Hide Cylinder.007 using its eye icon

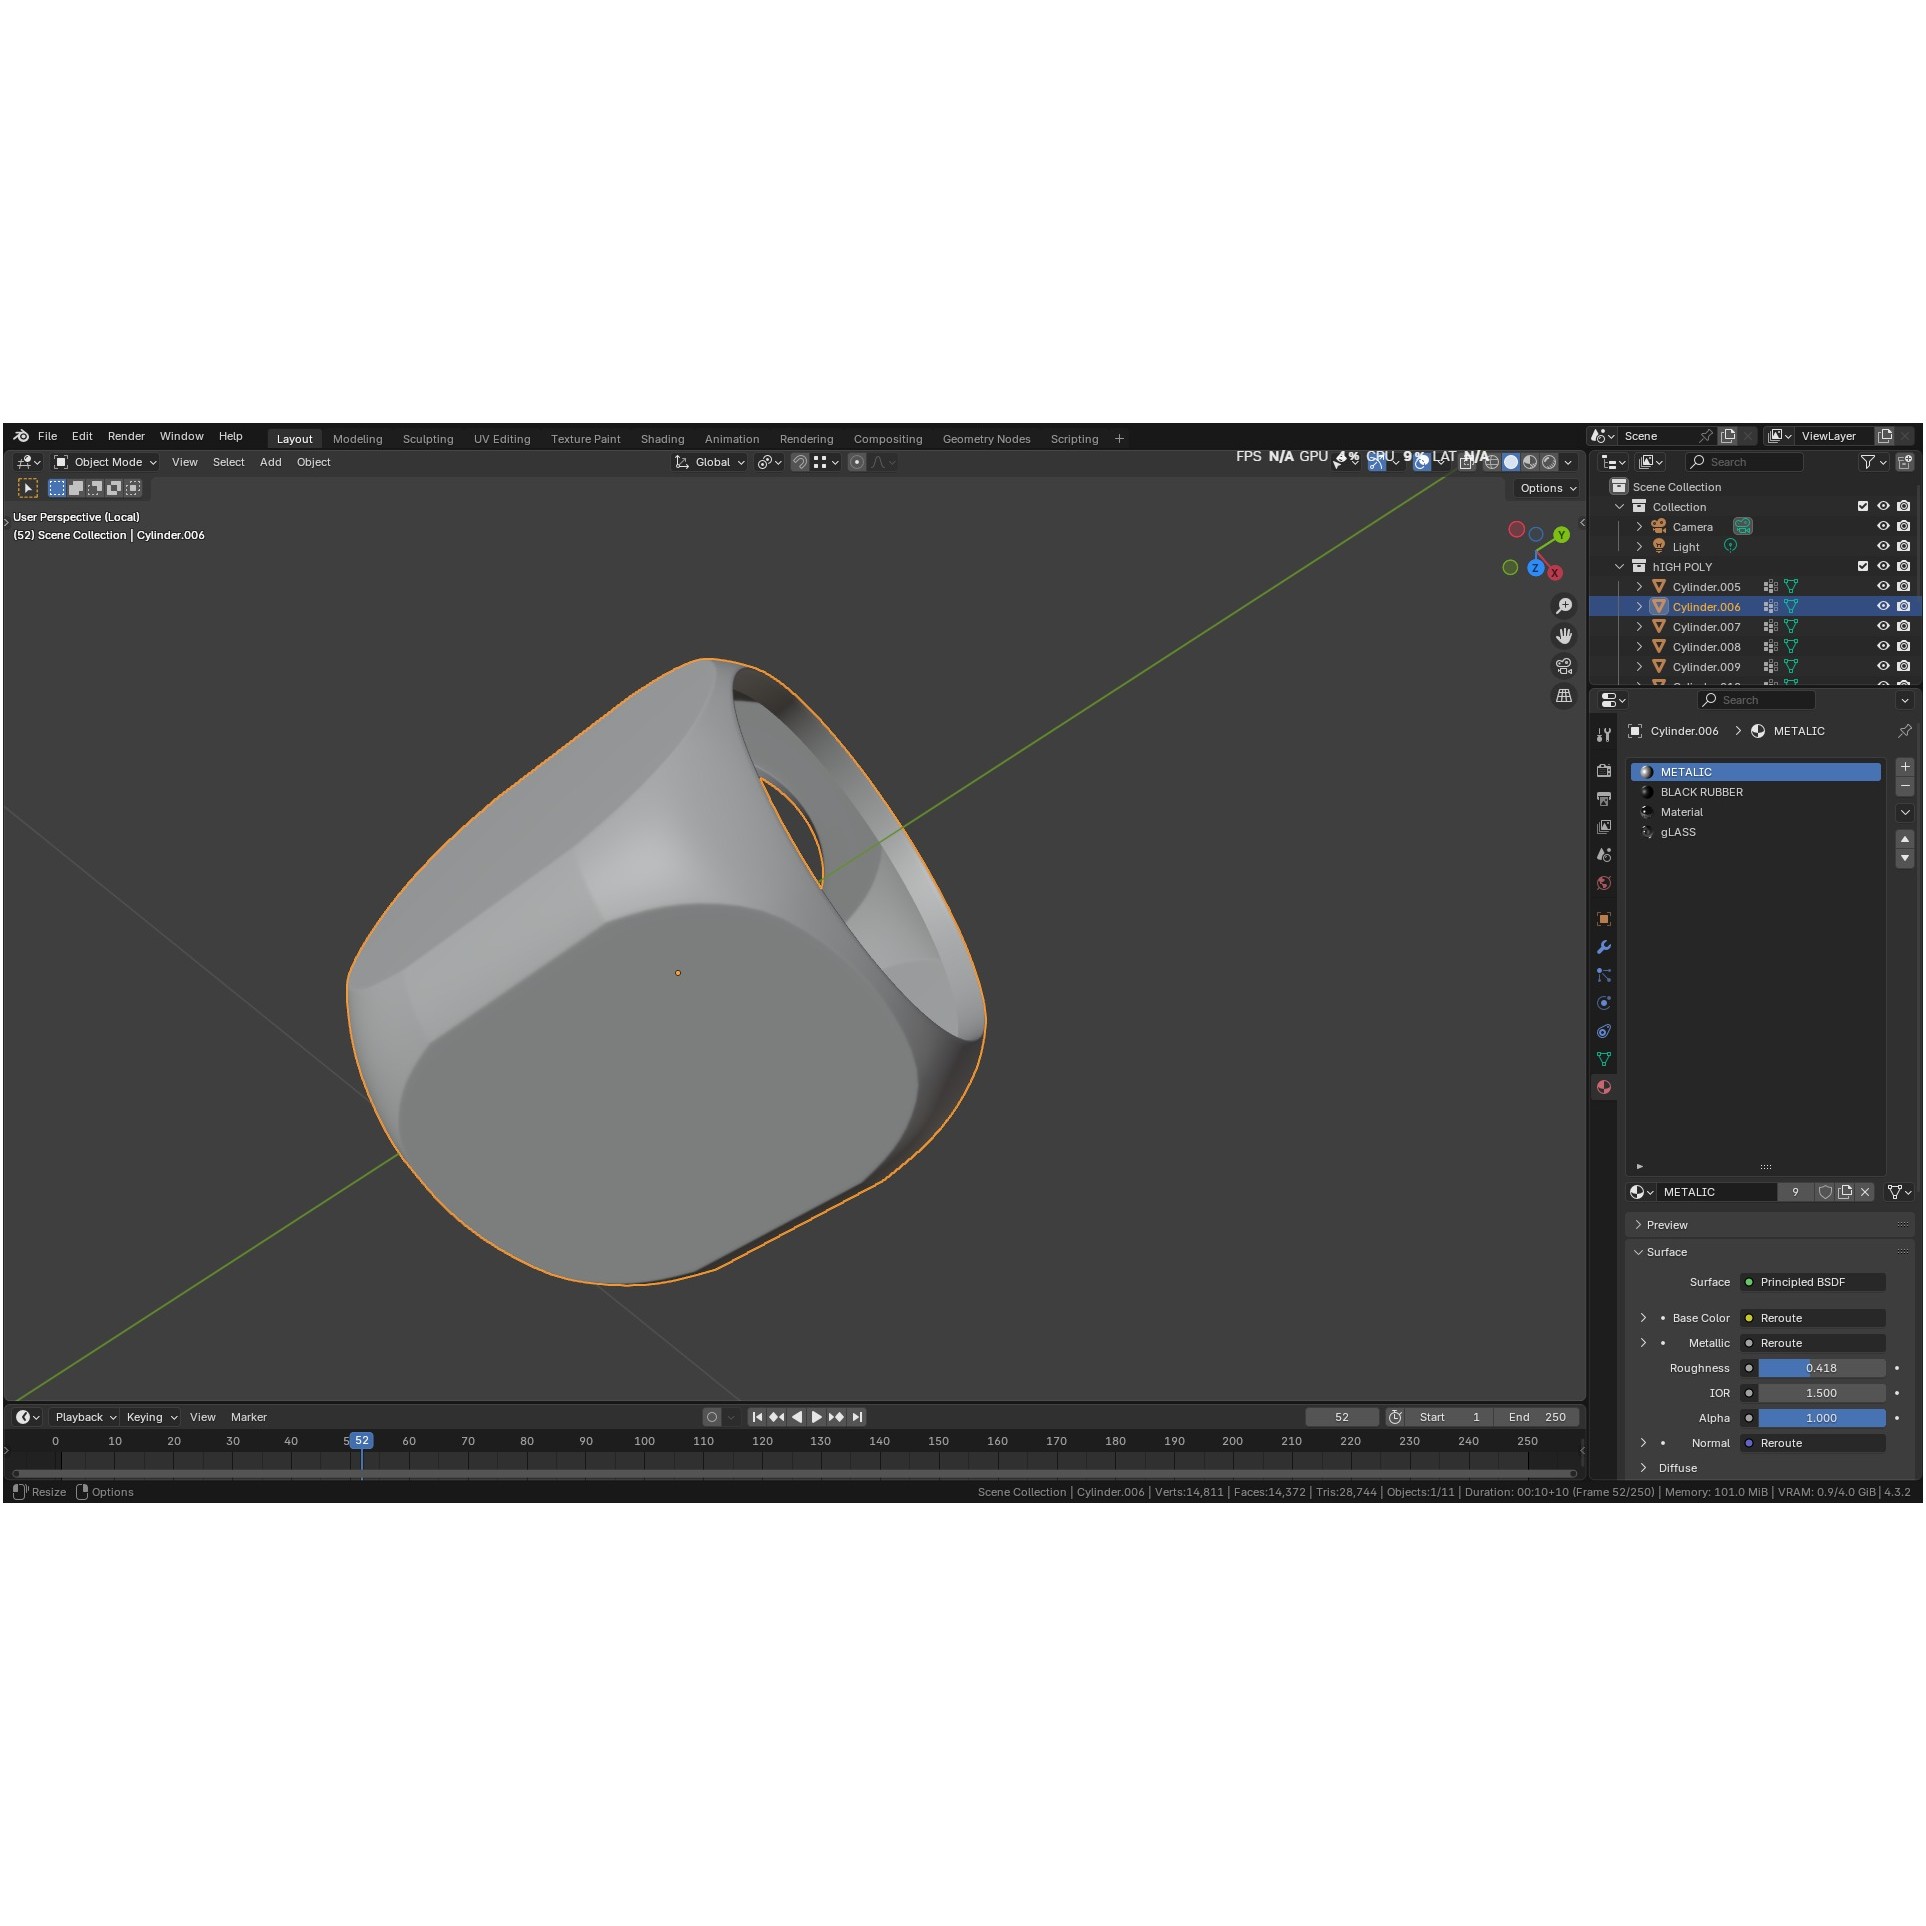pyautogui.click(x=1883, y=627)
